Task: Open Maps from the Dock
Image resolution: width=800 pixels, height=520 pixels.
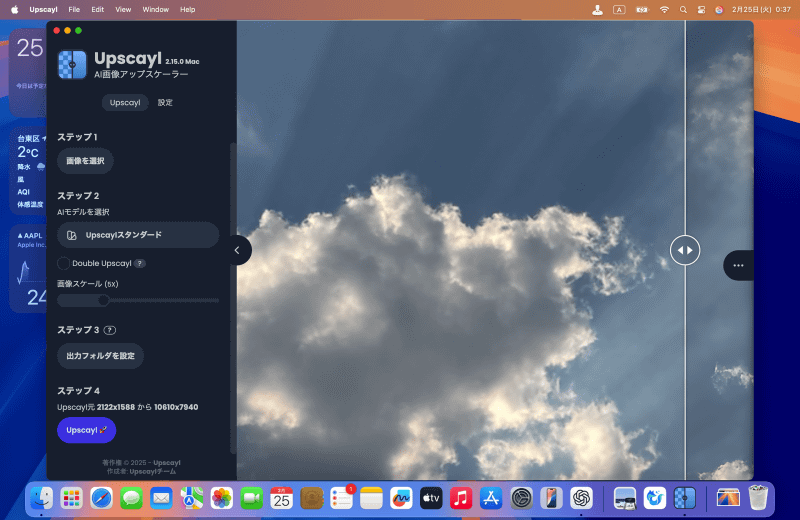Action: click(191, 498)
